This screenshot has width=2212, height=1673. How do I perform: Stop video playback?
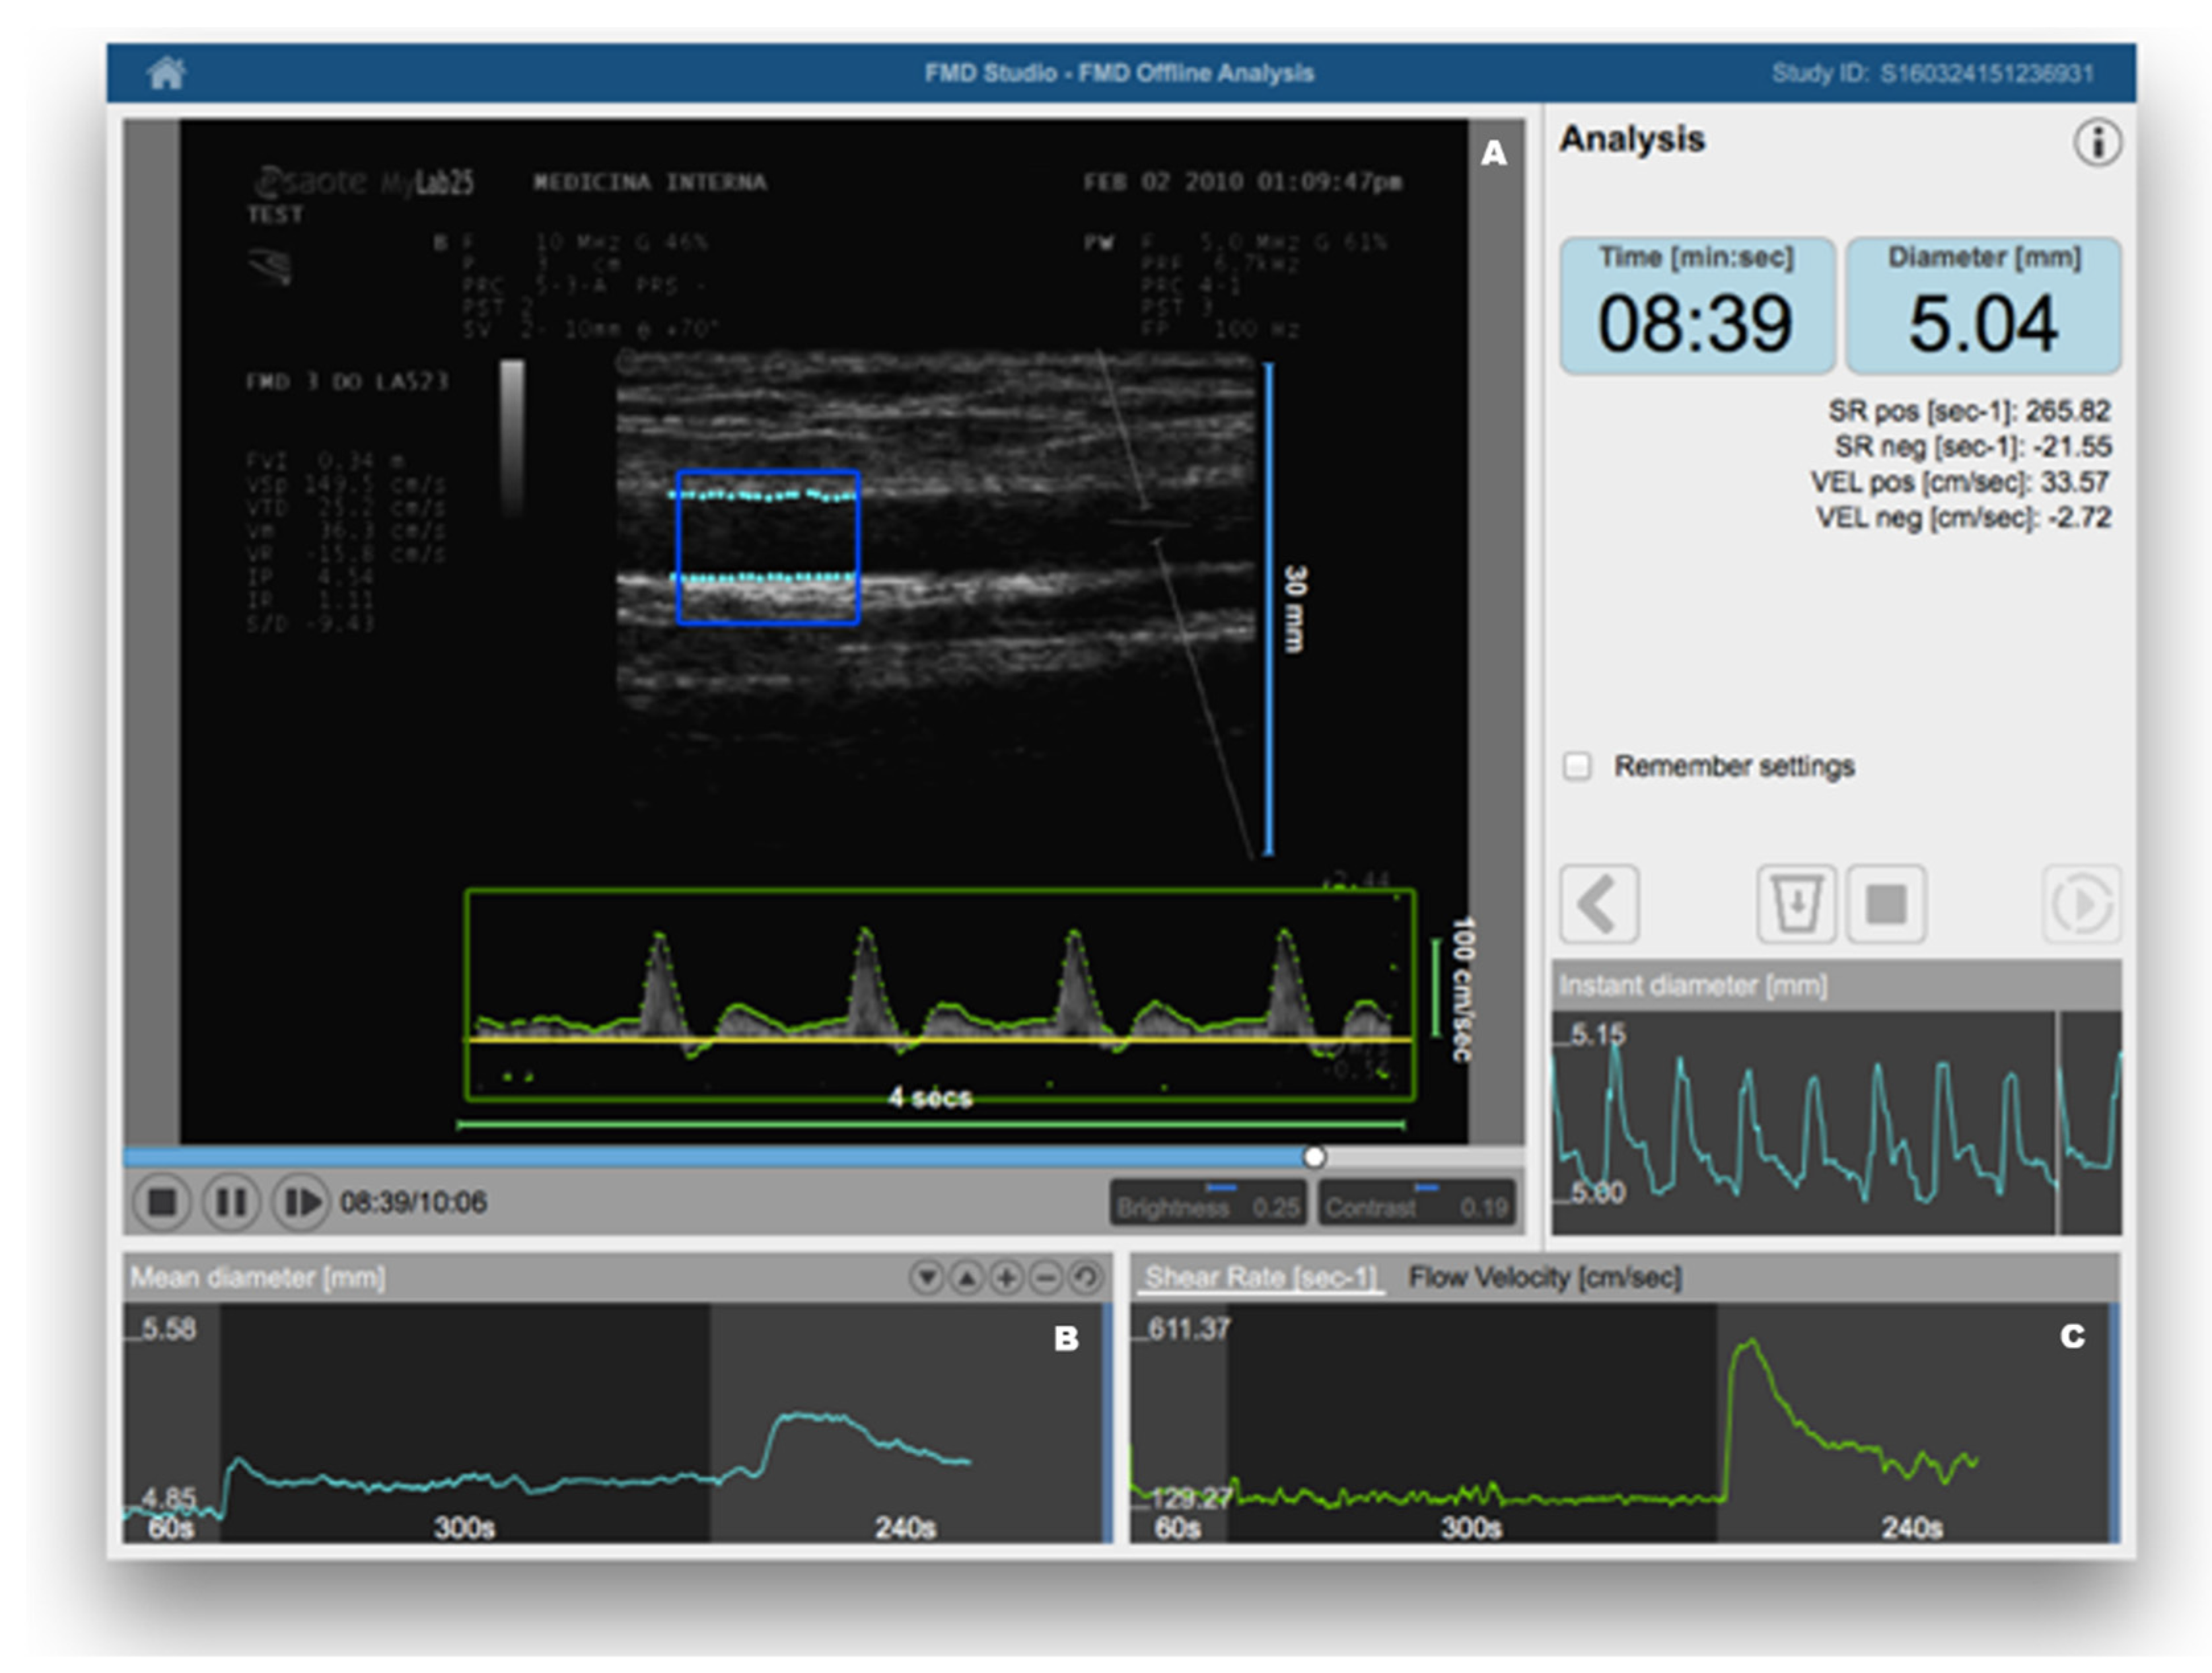tap(162, 1201)
